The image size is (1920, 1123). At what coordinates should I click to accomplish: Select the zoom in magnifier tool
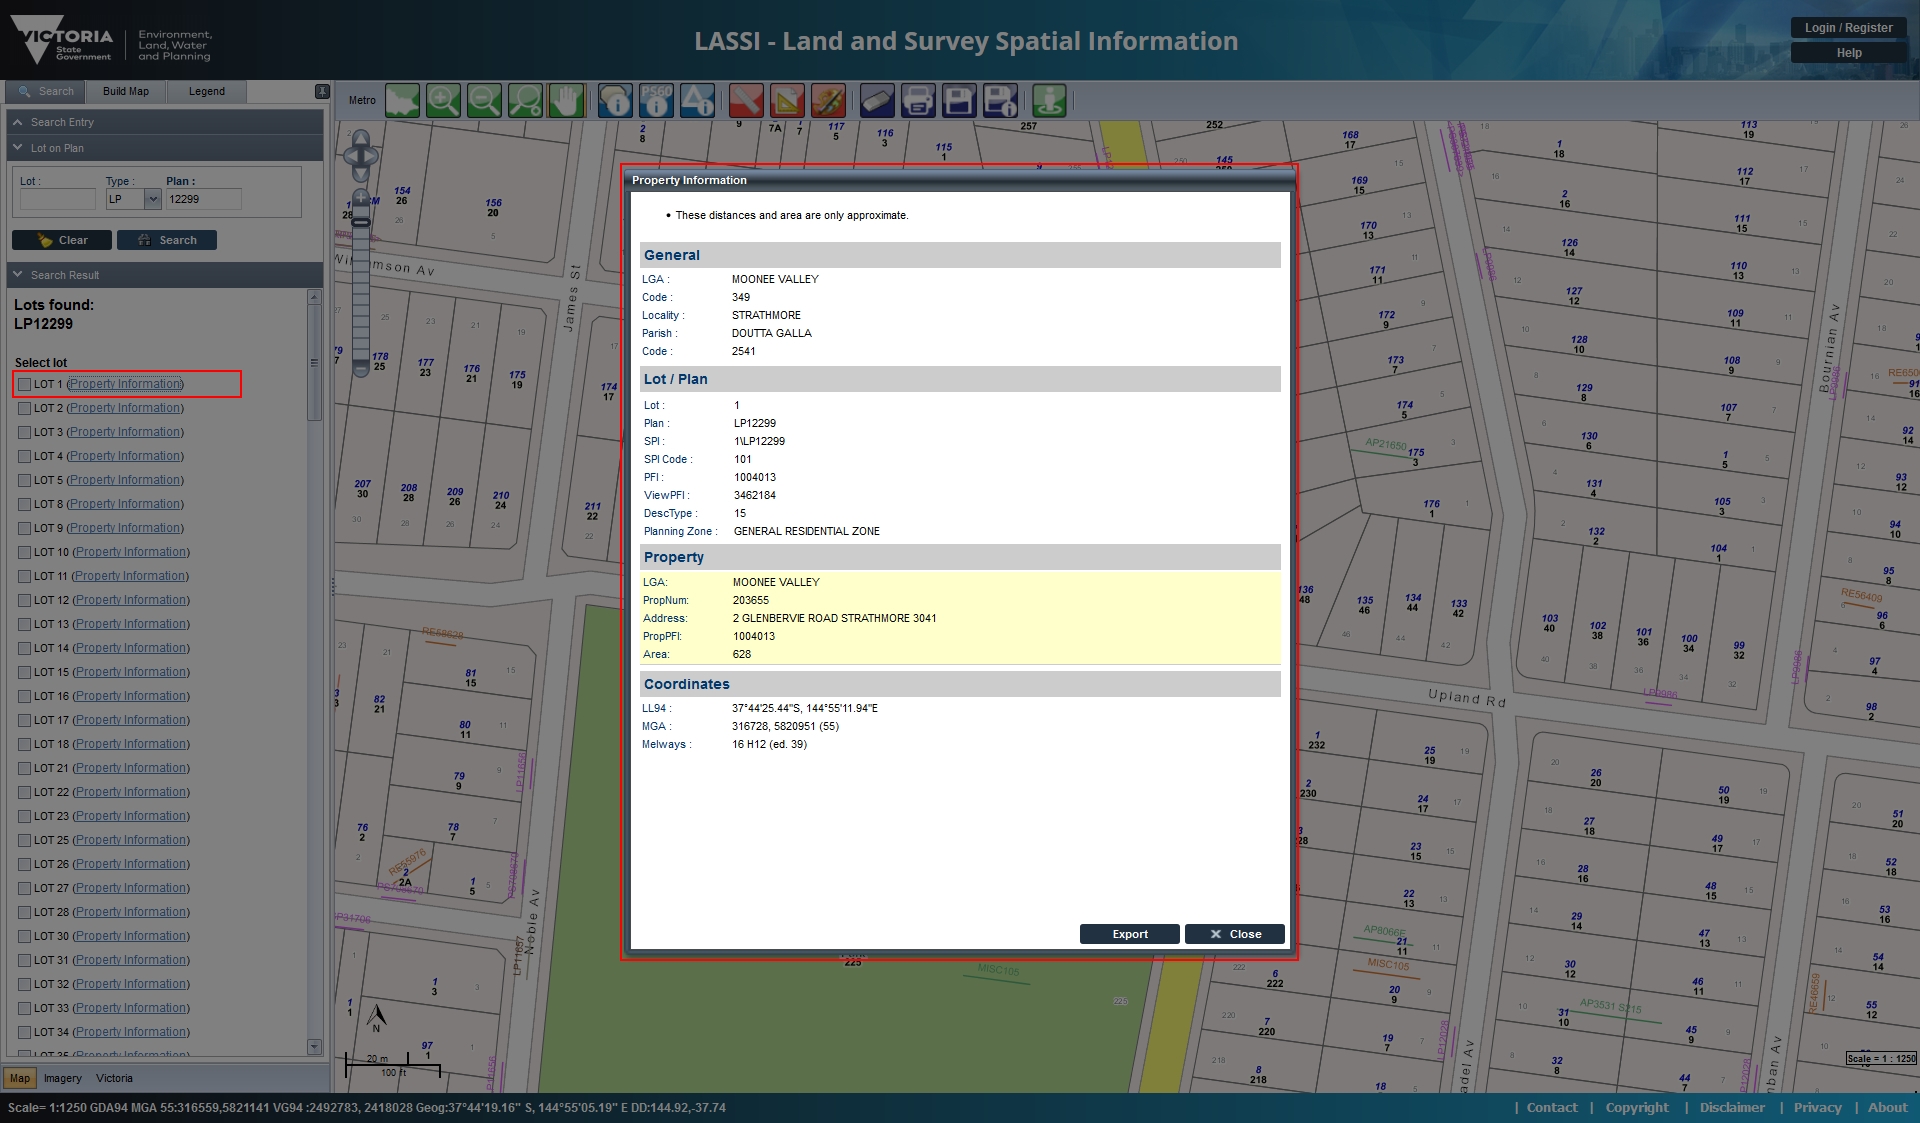(444, 100)
